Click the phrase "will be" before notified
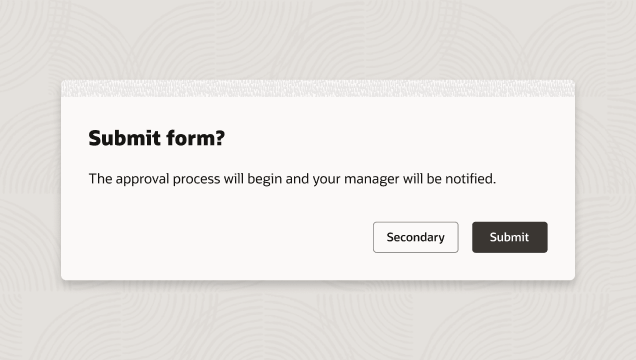This screenshot has height=360, width=636. 422,179
